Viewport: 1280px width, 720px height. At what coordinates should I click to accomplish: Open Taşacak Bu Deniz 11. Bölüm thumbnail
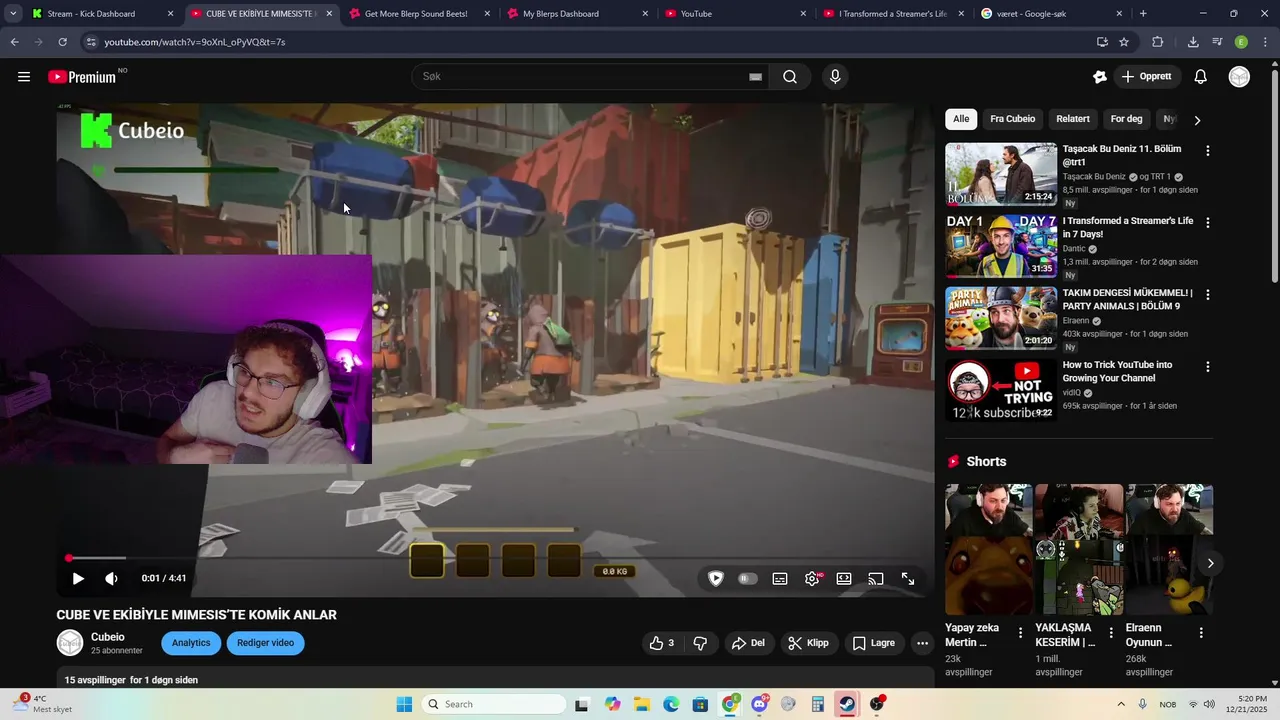[x=1001, y=174]
